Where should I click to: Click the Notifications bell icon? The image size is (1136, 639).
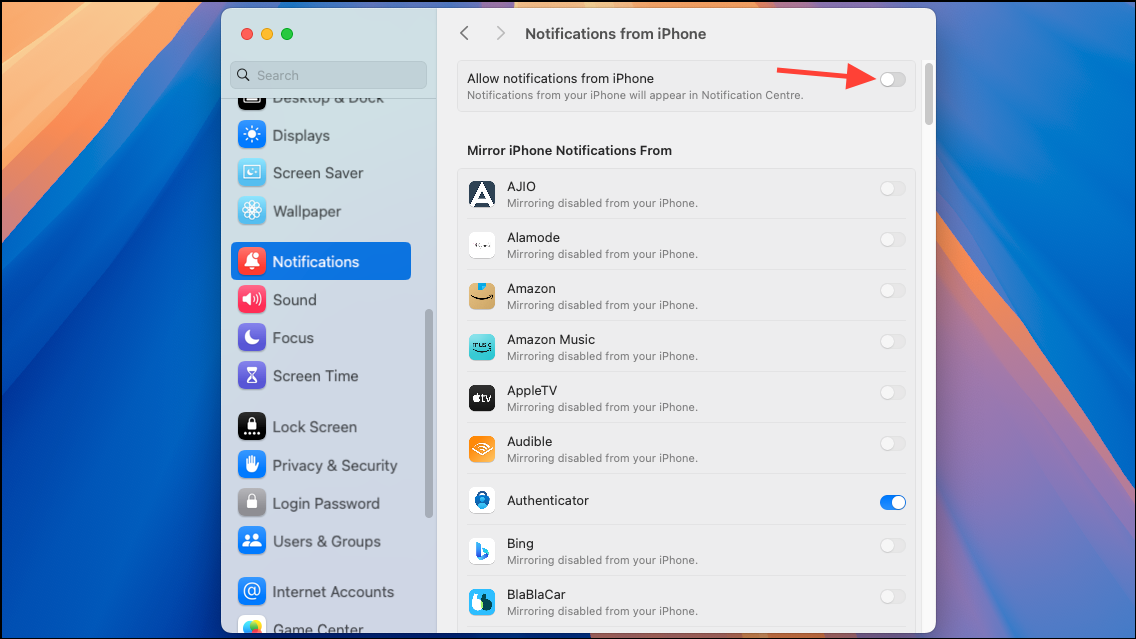[251, 262]
